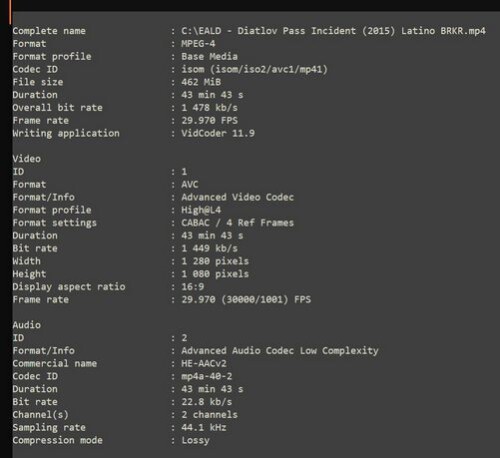
Task: Click the Sampling rate 44.1 kHz value
Action: pyautogui.click(x=204, y=427)
